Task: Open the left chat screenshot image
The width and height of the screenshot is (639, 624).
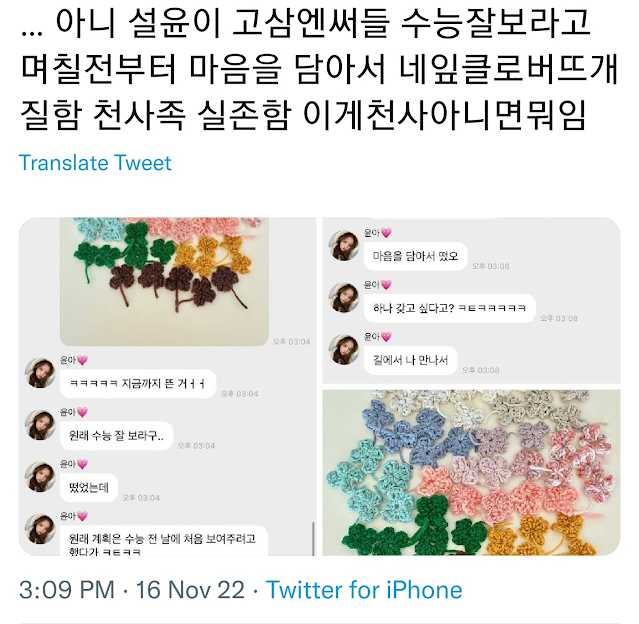Action: tap(167, 386)
